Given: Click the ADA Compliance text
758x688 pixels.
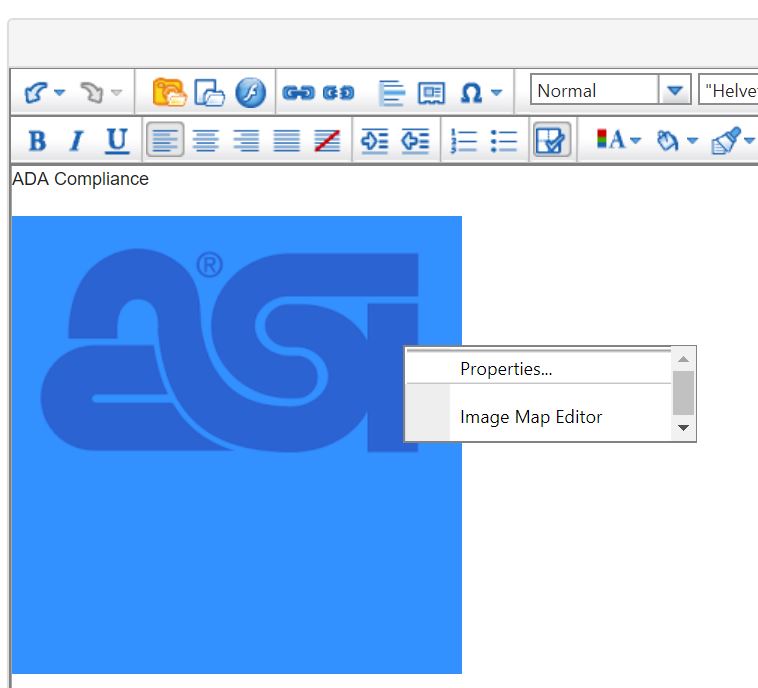Looking at the screenshot, I should [x=80, y=179].
